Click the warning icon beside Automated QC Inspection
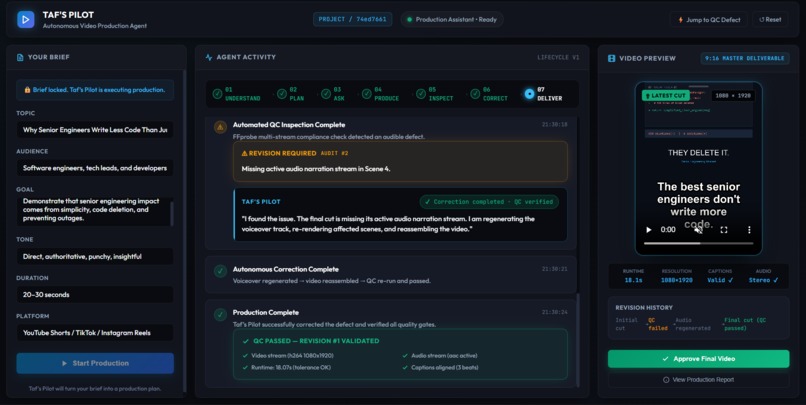The width and height of the screenshot is (806, 405). (221, 126)
